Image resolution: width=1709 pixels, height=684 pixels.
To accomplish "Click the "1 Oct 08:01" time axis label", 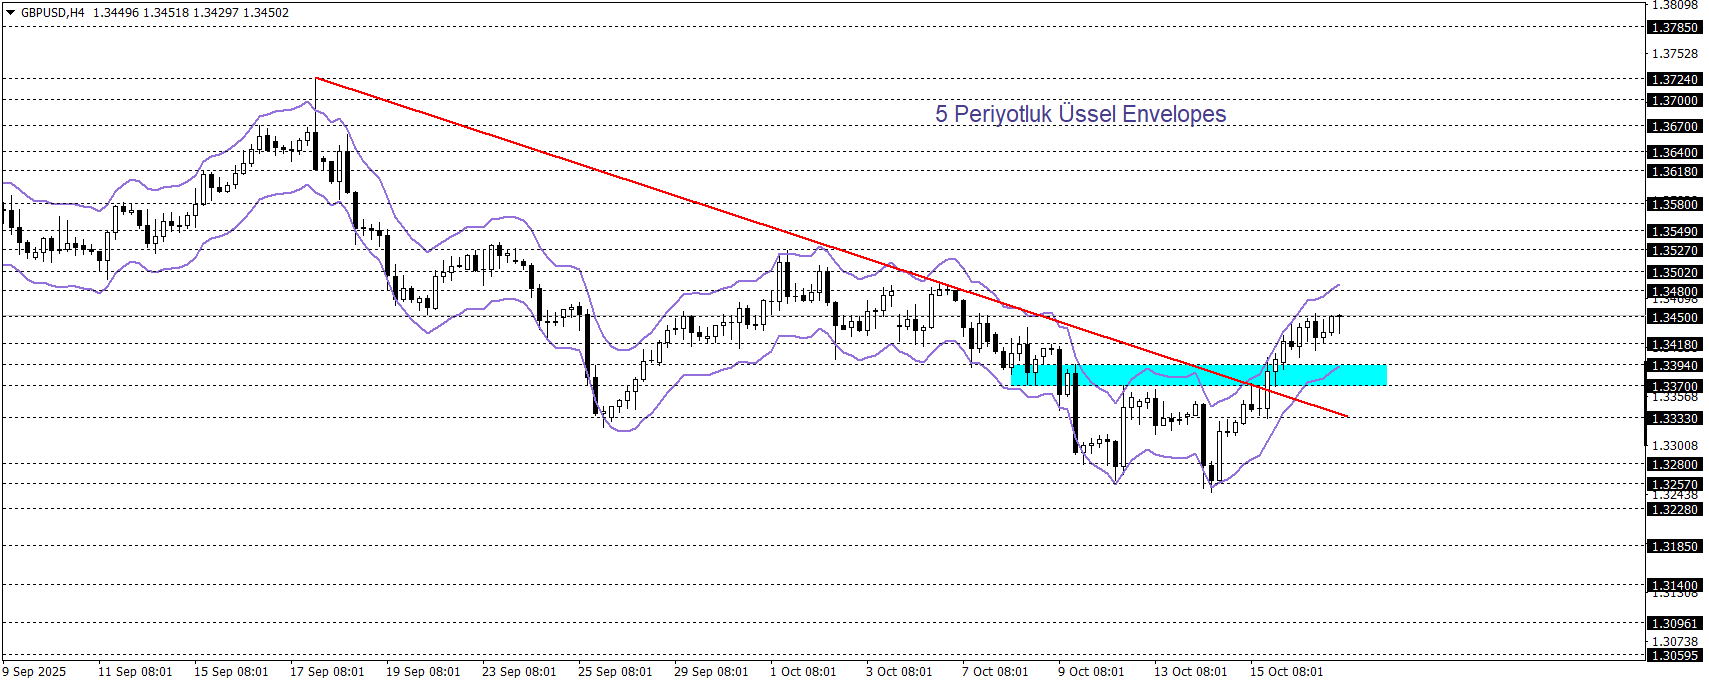I will point(803,672).
